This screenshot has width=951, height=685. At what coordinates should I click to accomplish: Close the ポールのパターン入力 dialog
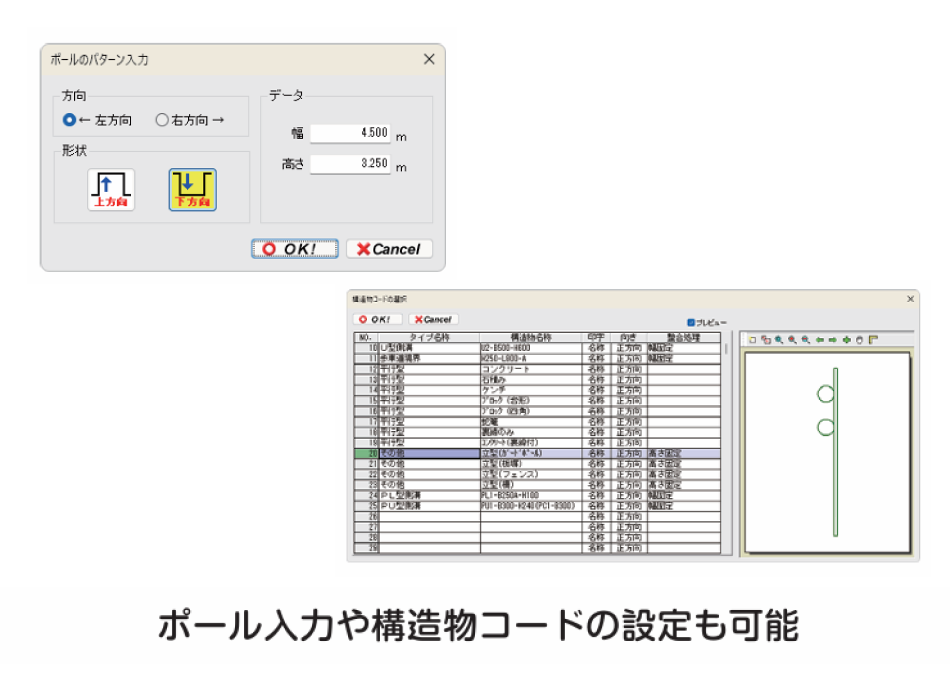pyautogui.click(x=429, y=59)
